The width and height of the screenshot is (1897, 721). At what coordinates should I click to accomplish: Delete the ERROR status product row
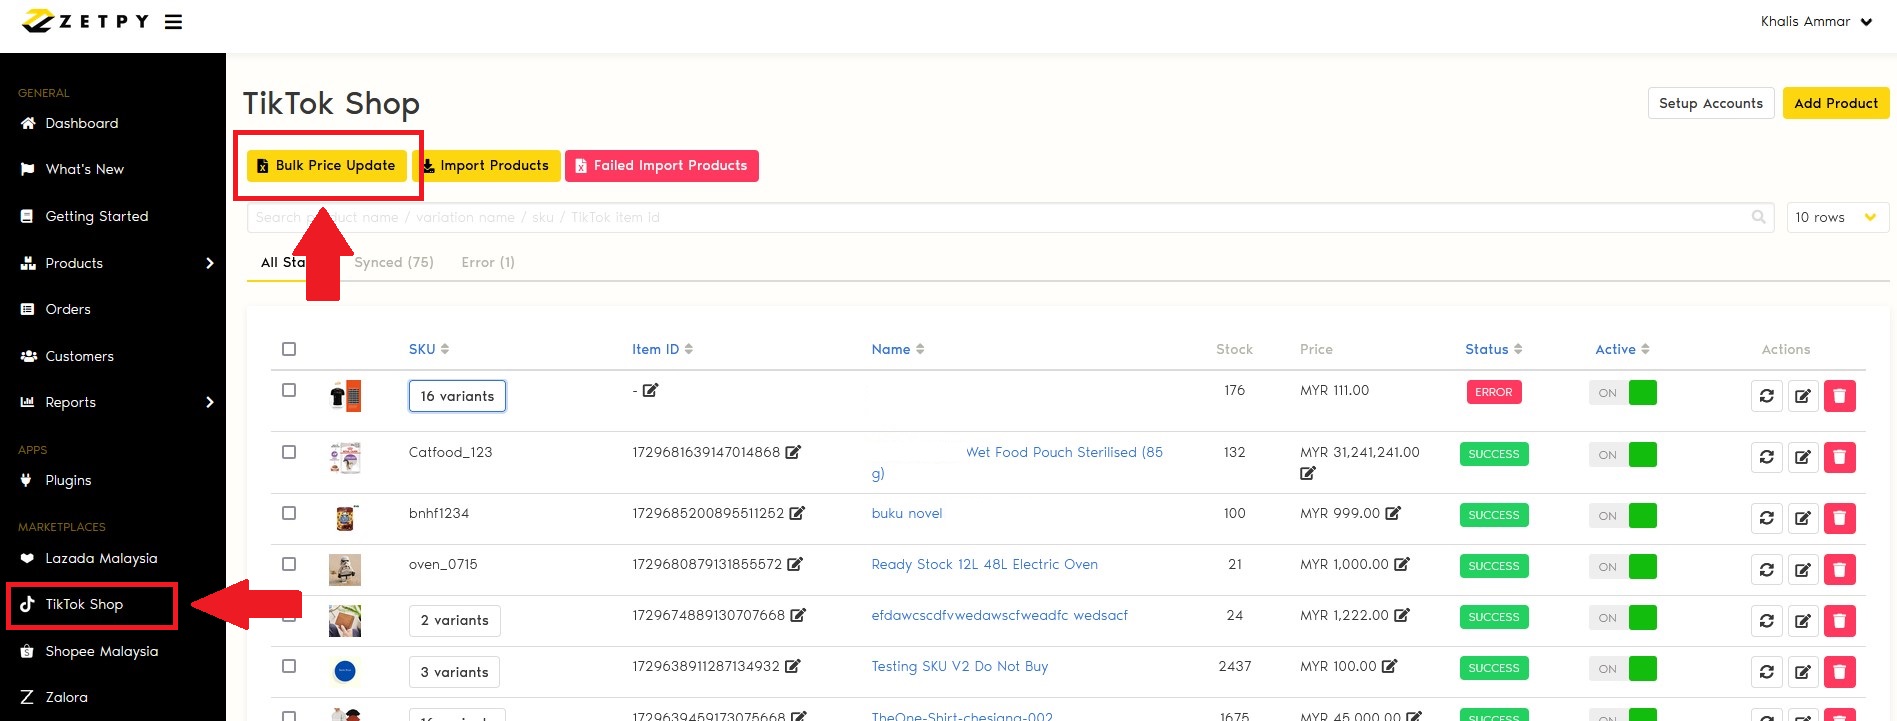[1840, 396]
